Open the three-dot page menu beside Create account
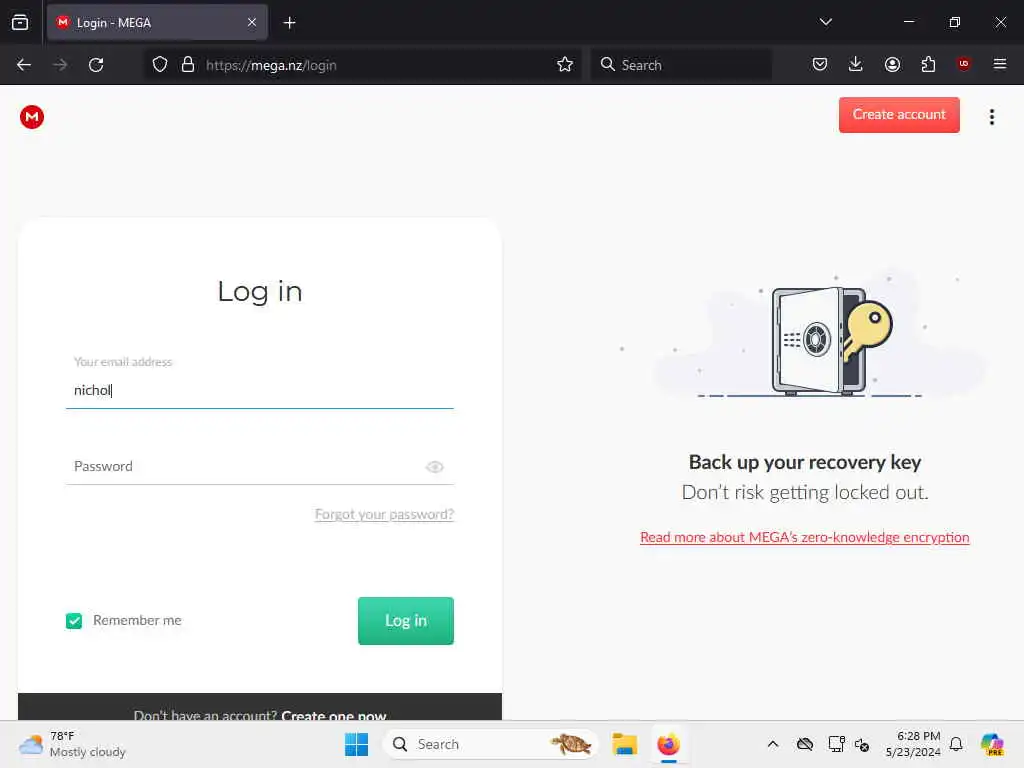The height and width of the screenshot is (768, 1024). [x=991, y=117]
